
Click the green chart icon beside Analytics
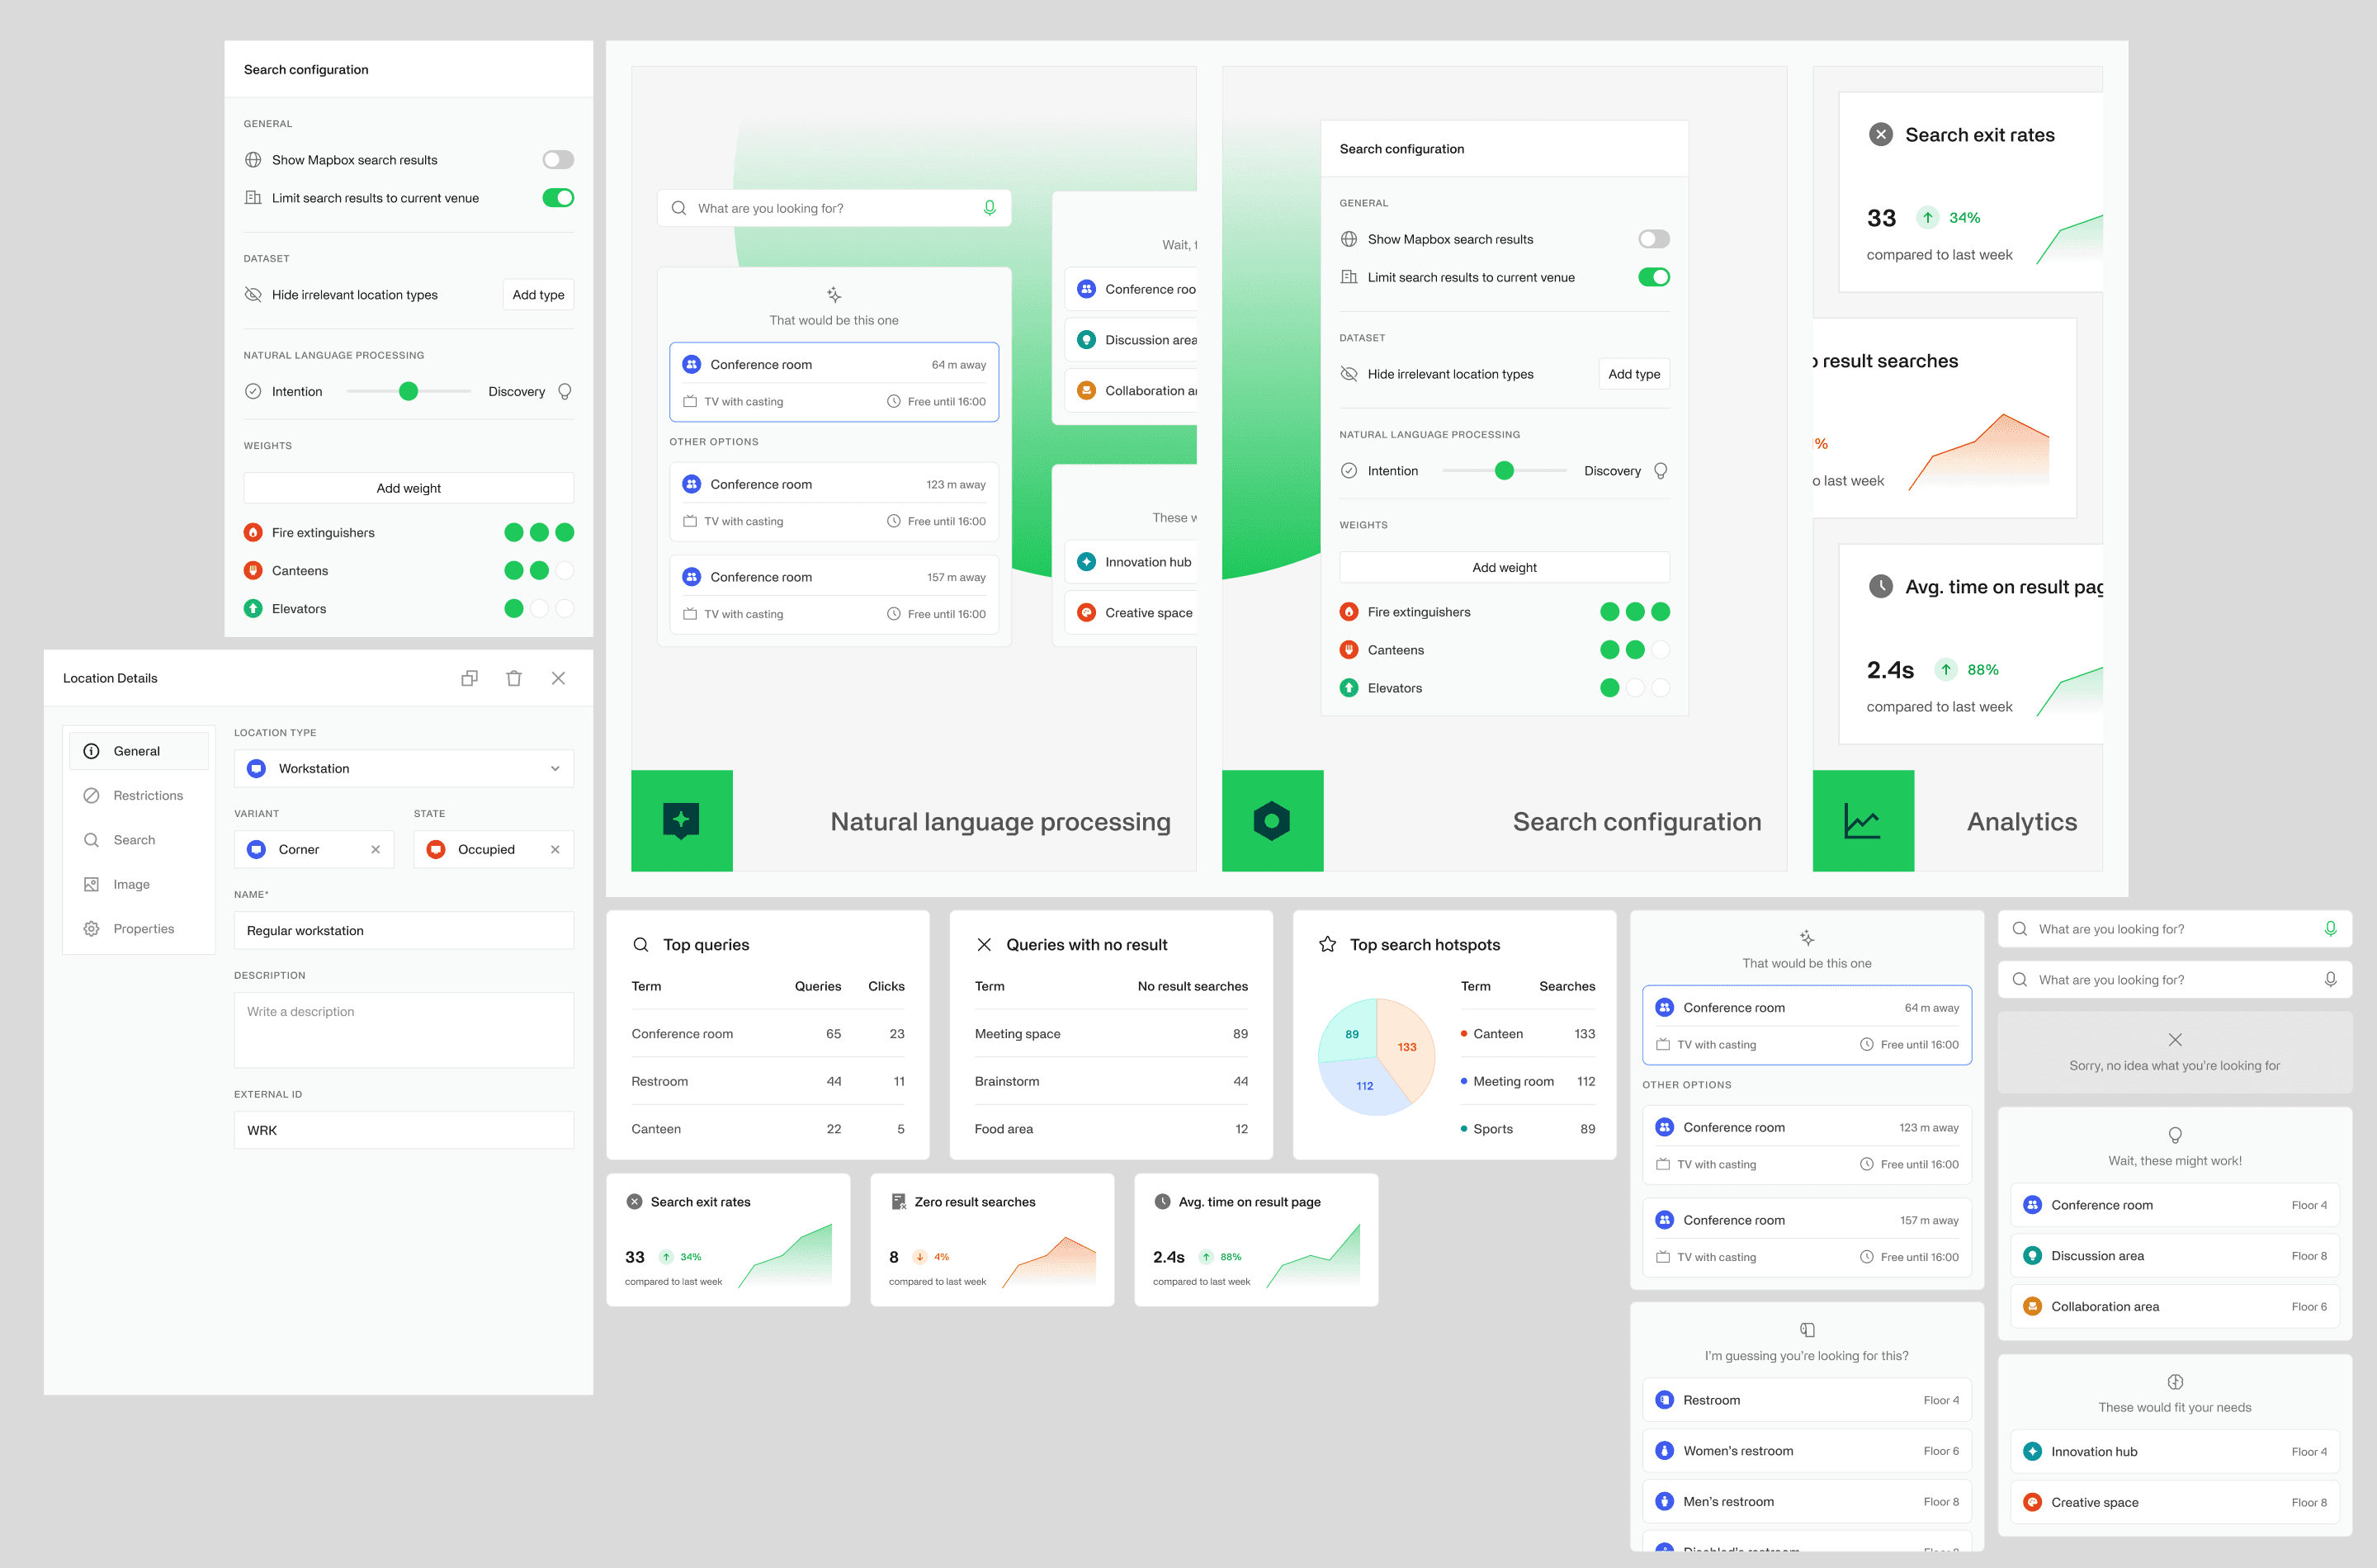pos(1862,821)
